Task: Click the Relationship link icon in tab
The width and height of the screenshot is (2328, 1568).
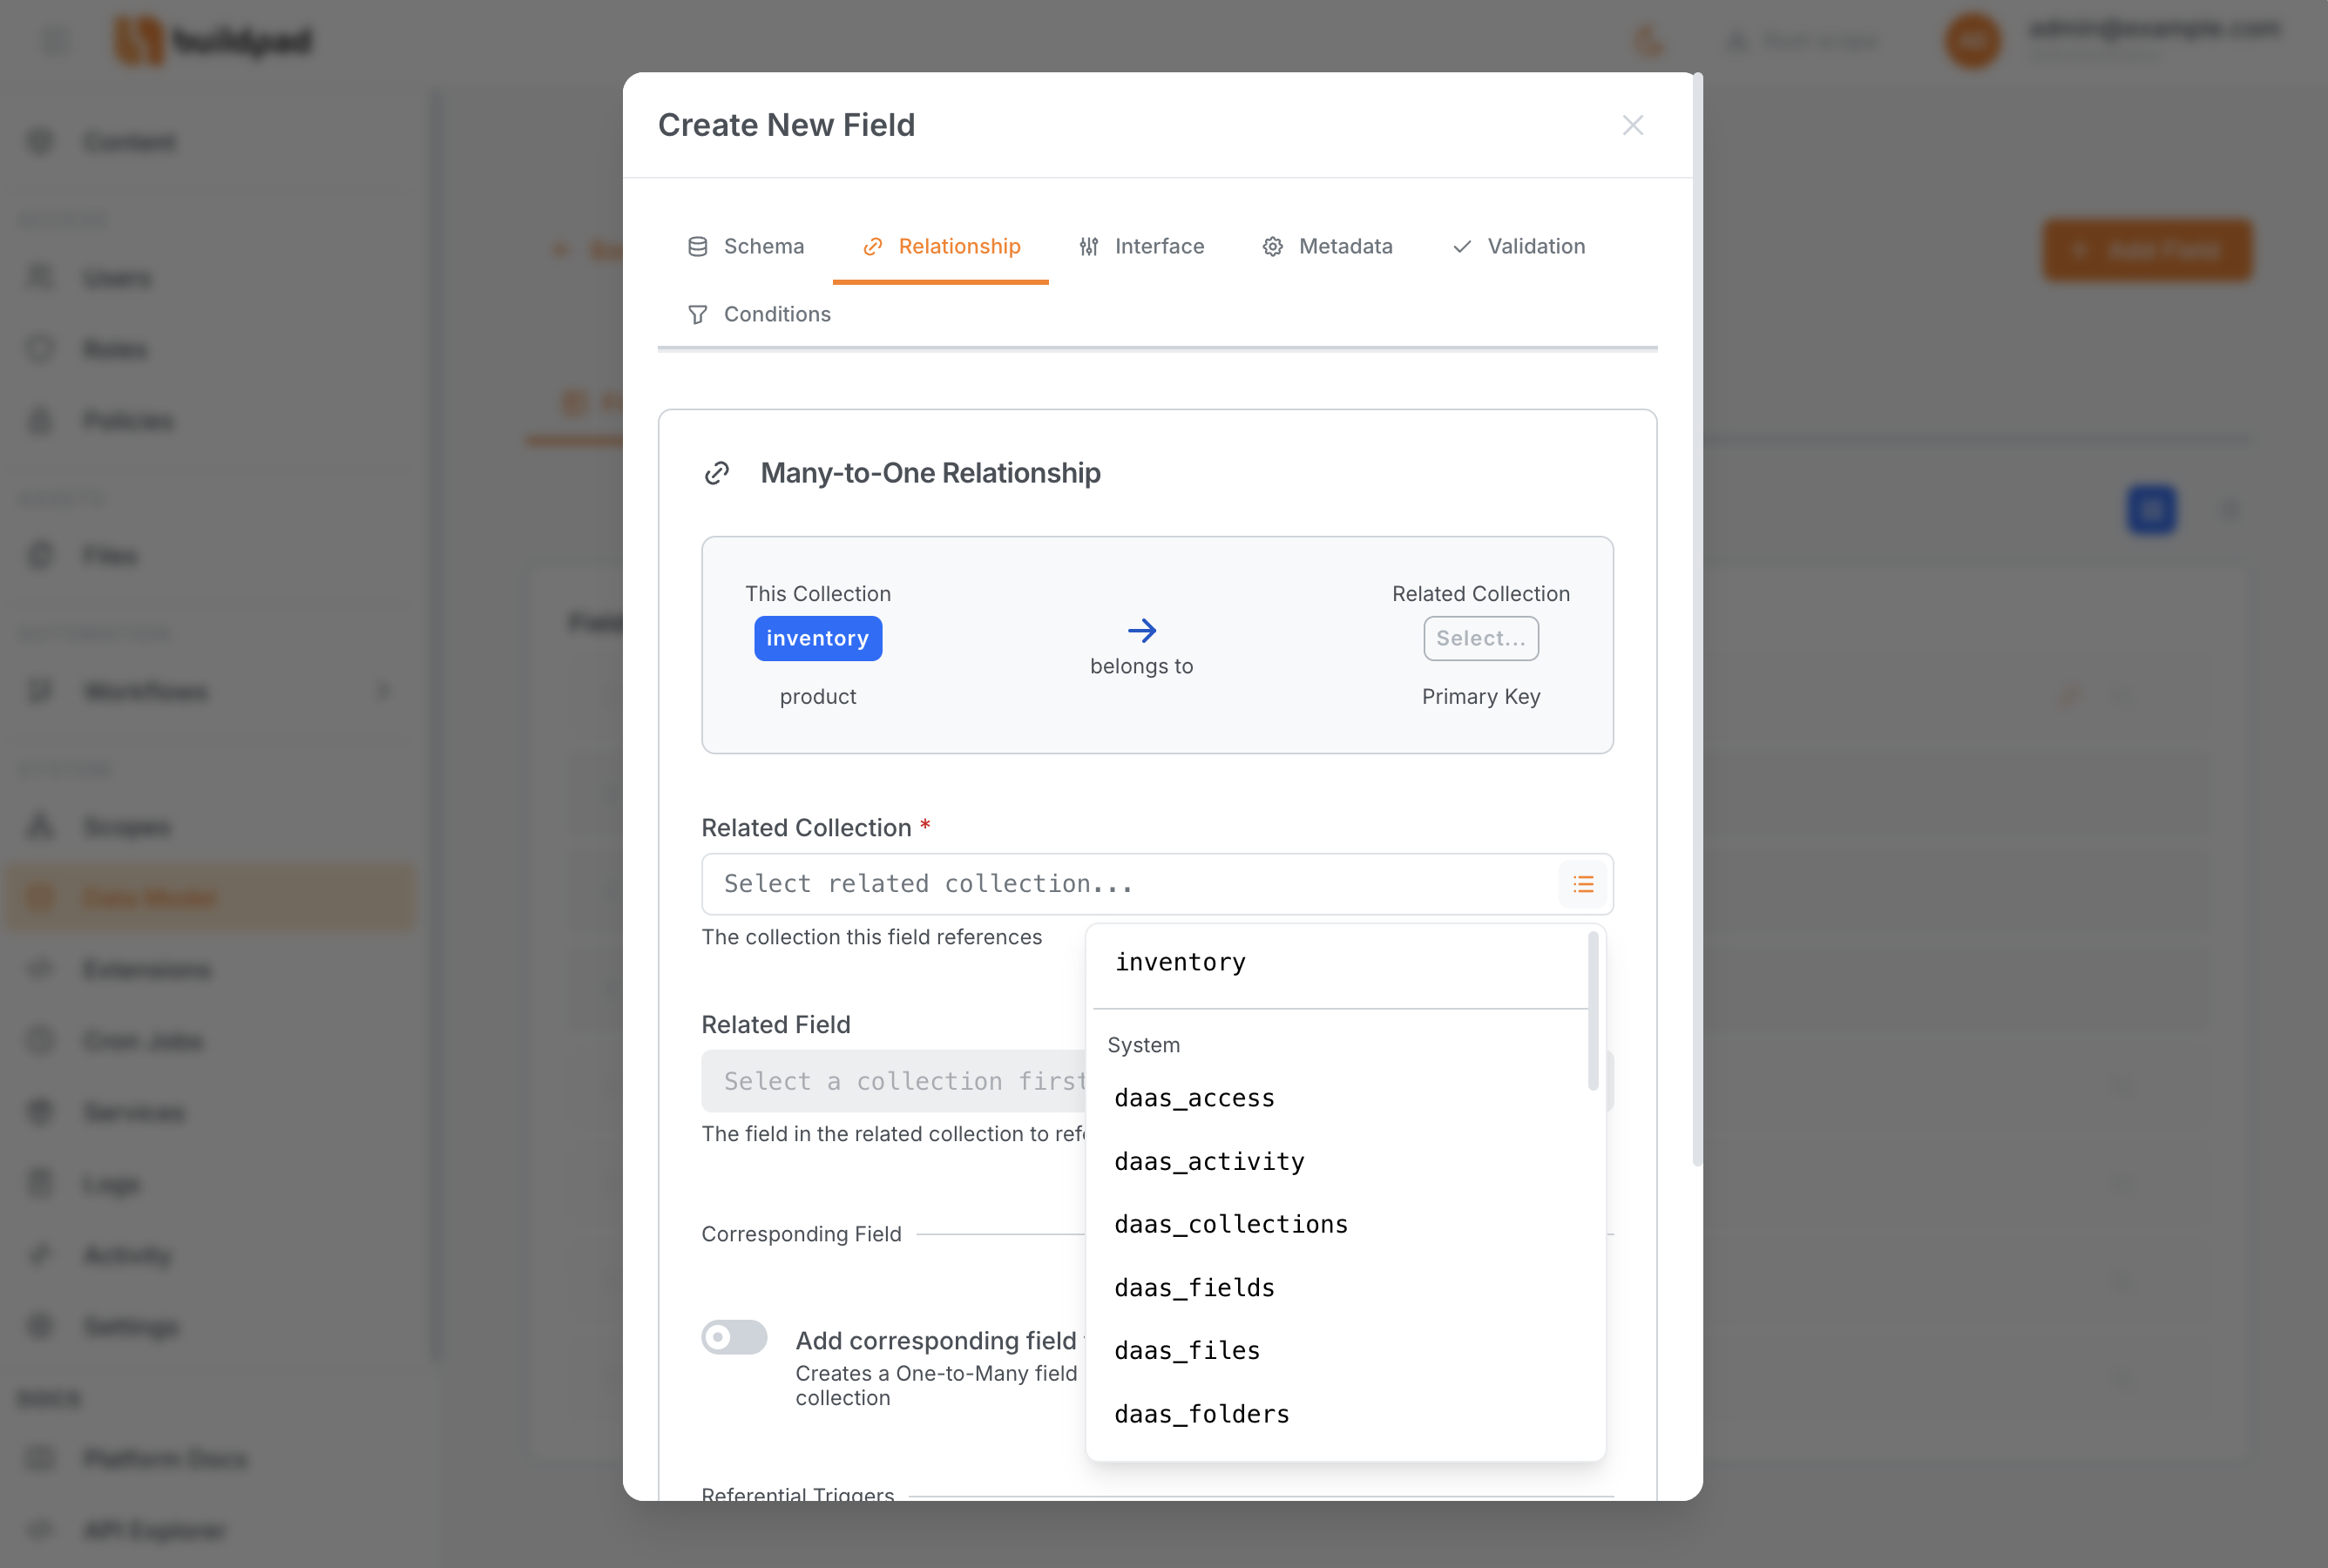Action: click(x=873, y=246)
